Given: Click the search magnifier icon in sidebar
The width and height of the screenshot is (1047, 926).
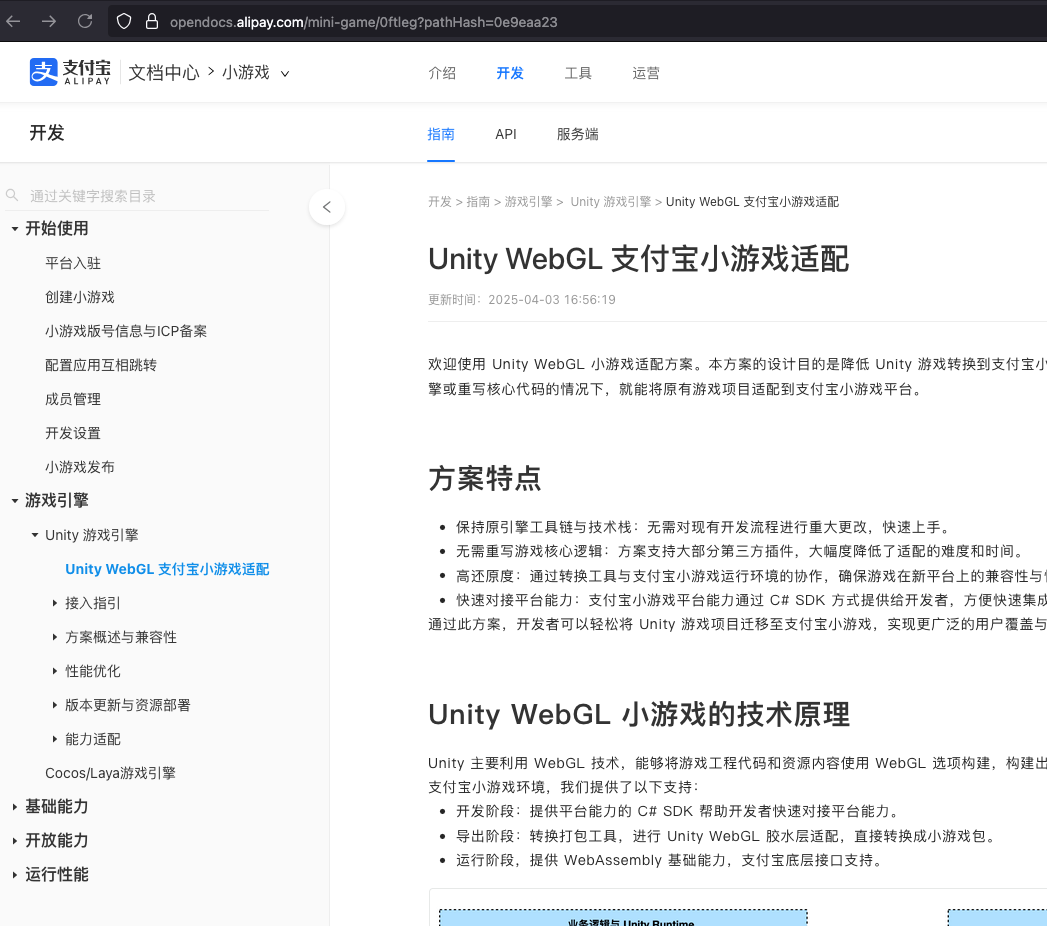Looking at the screenshot, I should pos(12,195).
